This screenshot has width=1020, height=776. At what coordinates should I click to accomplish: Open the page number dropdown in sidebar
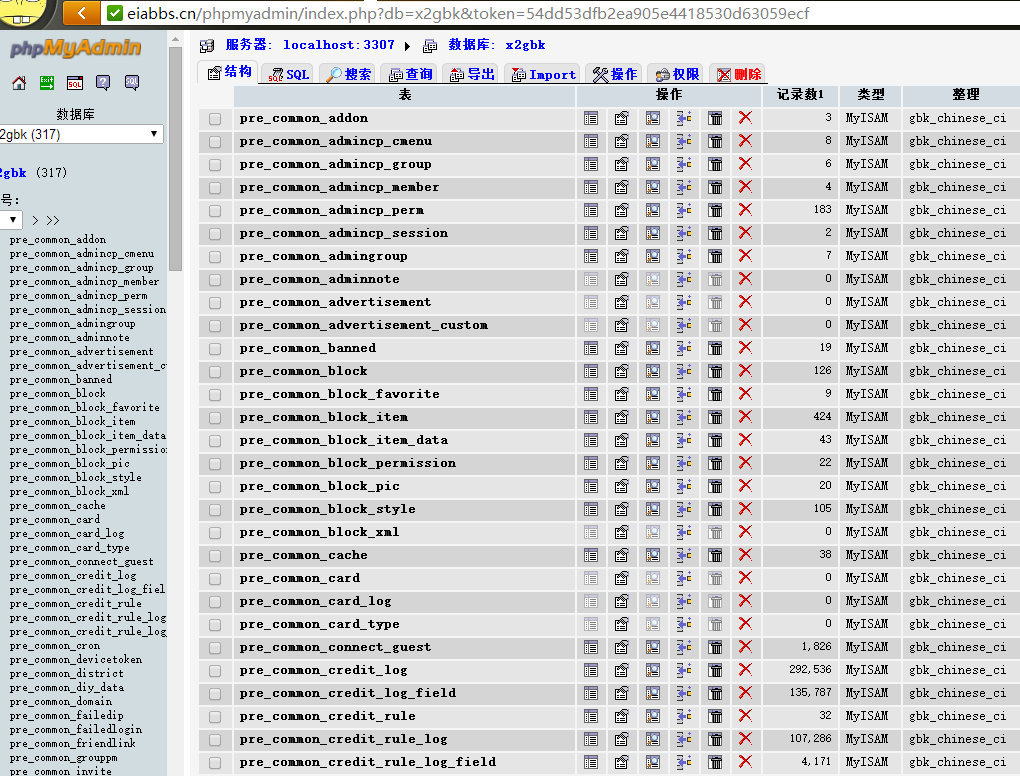[x=12, y=220]
